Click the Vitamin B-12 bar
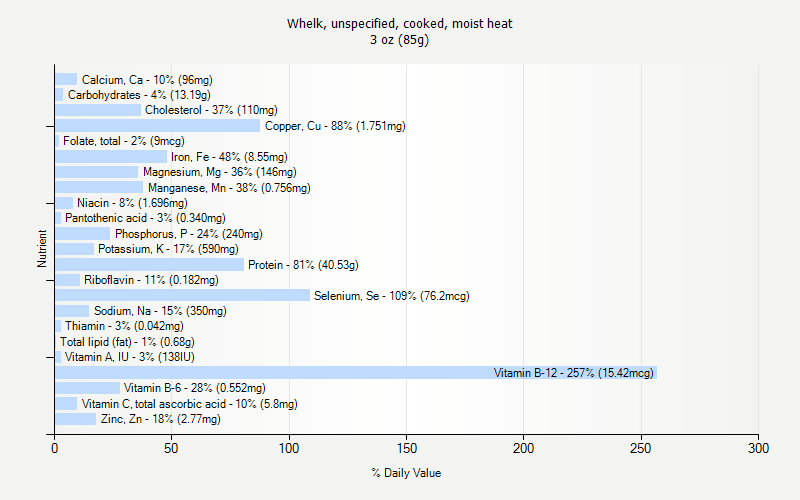 click(x=356, y=372)
